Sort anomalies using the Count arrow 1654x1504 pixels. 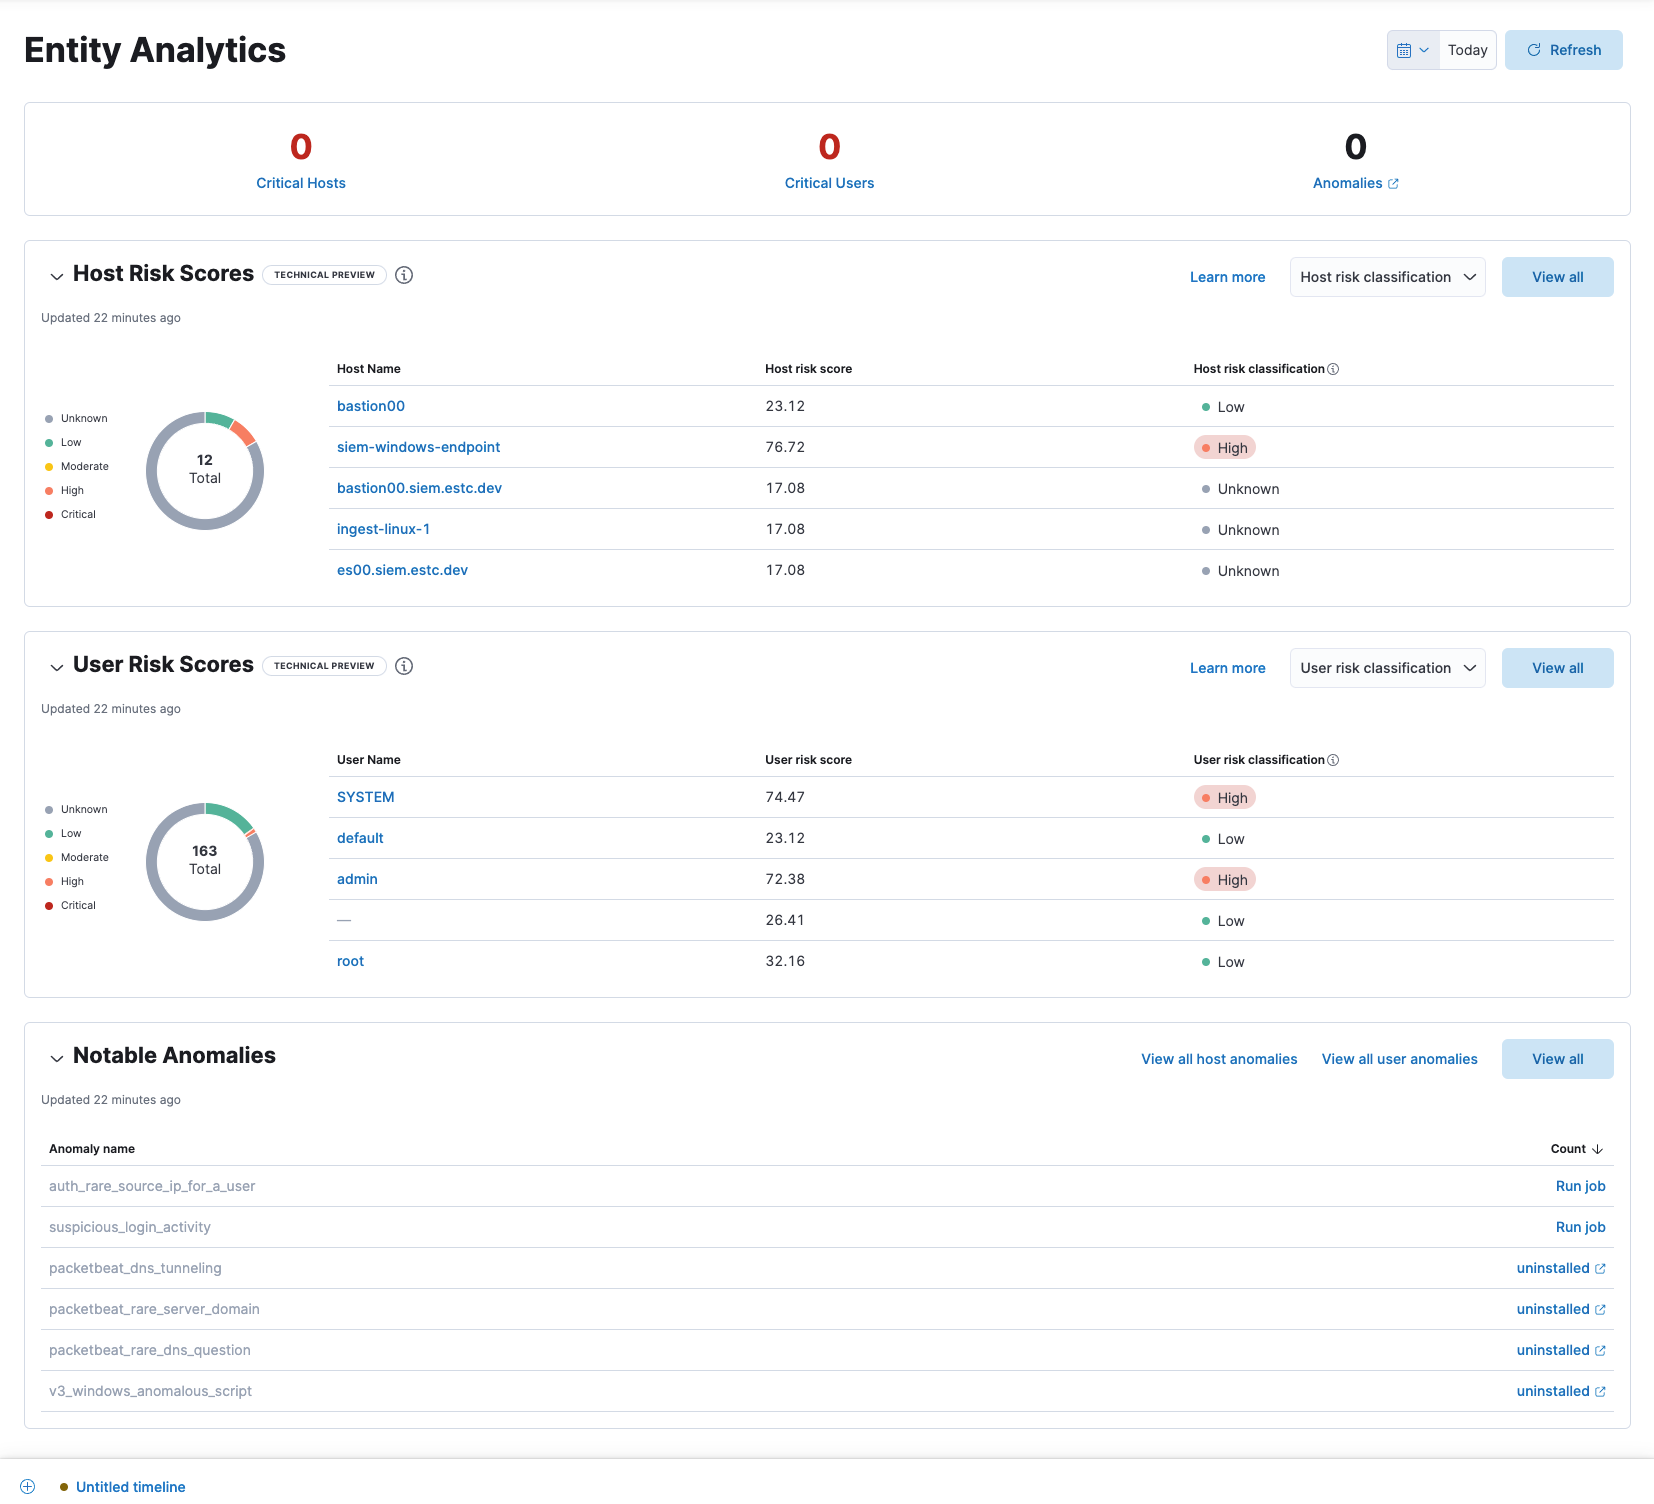[1597, 1148]
